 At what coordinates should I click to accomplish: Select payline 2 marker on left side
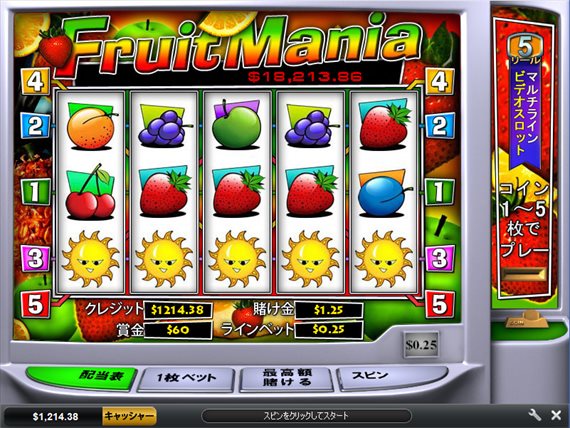35,126
